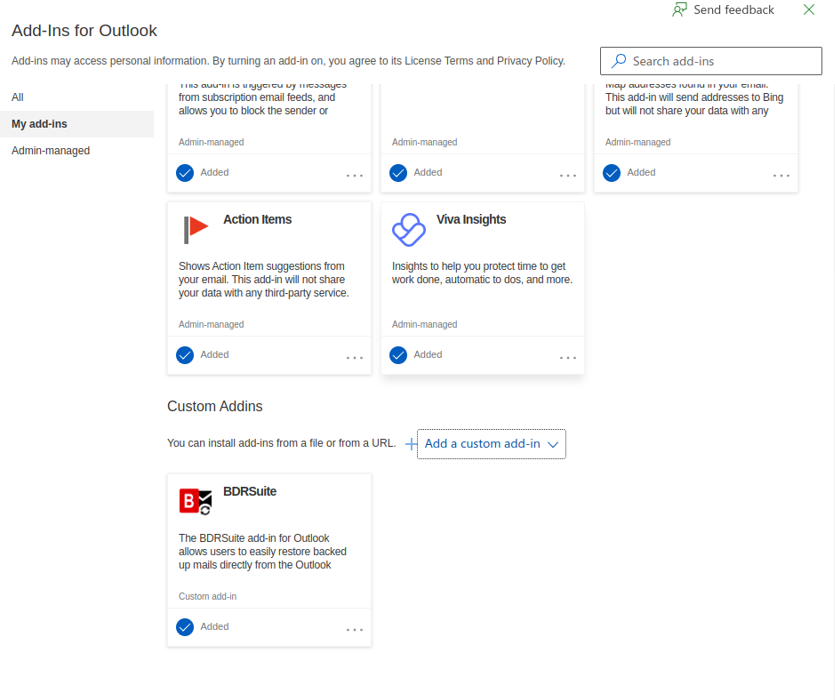This screenshot has width=835, height=700.
Task: Click the "Shows Action Item suggestions" description
Action: pos(264,280)
